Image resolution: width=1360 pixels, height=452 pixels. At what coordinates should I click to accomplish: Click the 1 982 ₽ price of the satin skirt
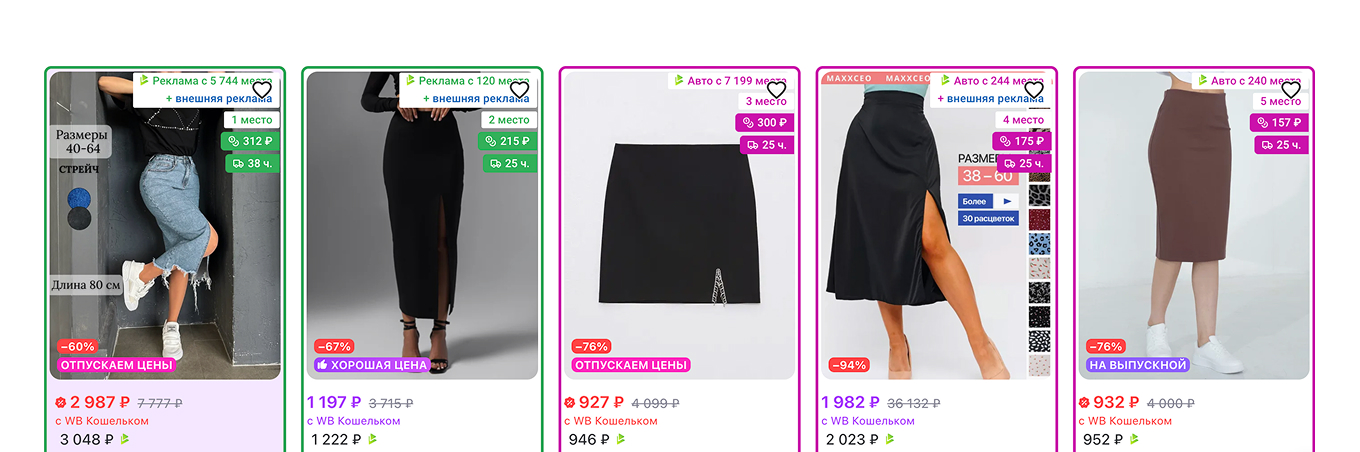pos(851,402)
